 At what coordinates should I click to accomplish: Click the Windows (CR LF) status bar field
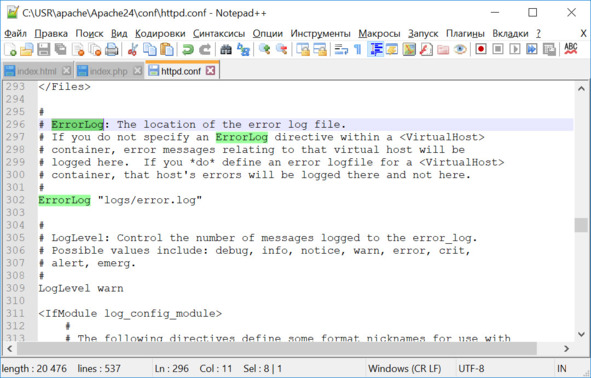[x=404, y=368]
